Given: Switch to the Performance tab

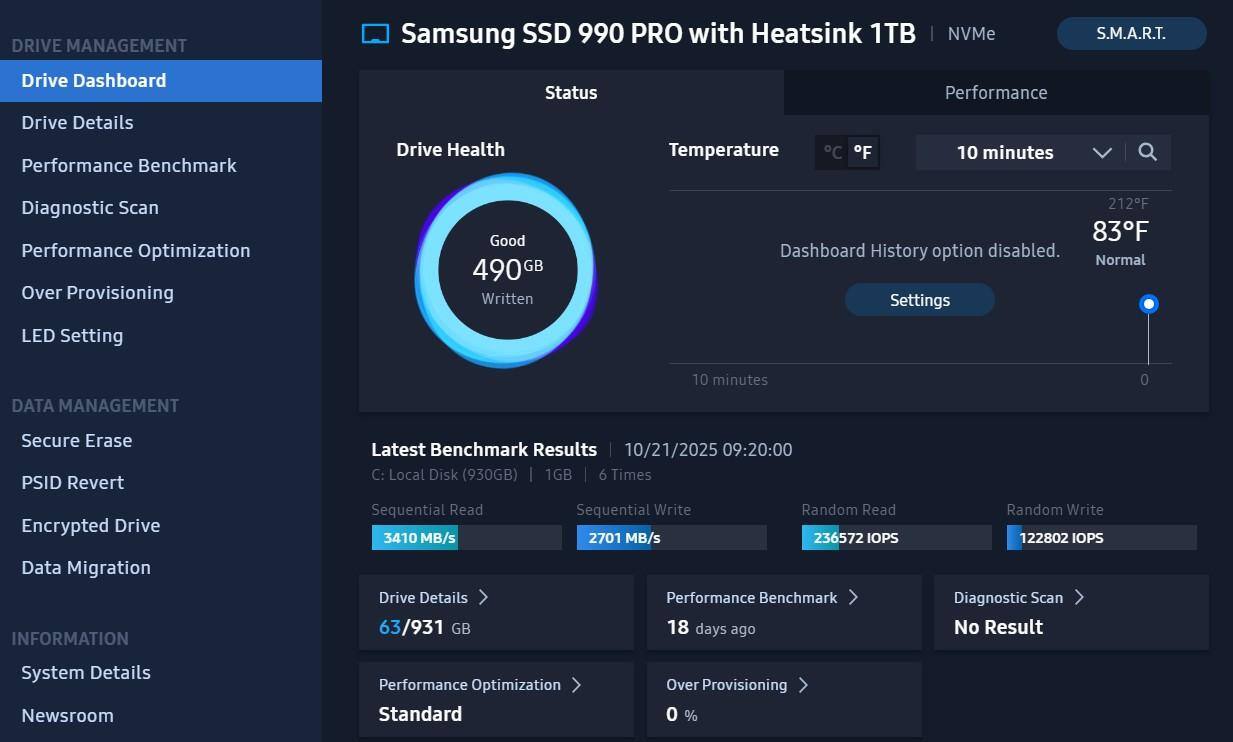Looking at the screenshot, I should (996, 92).
